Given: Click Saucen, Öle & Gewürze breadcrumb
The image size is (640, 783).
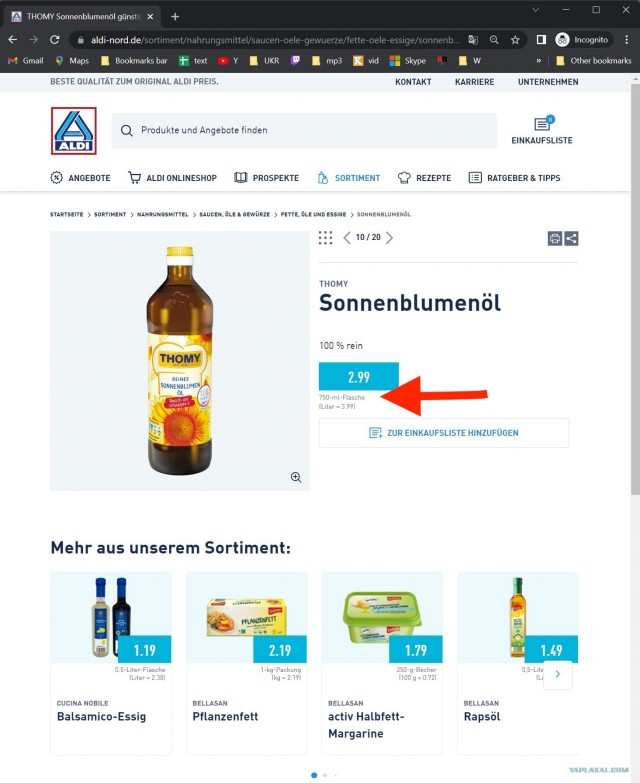Looking at the screenshot, I should pyautogui.click(x=235, y=214).
